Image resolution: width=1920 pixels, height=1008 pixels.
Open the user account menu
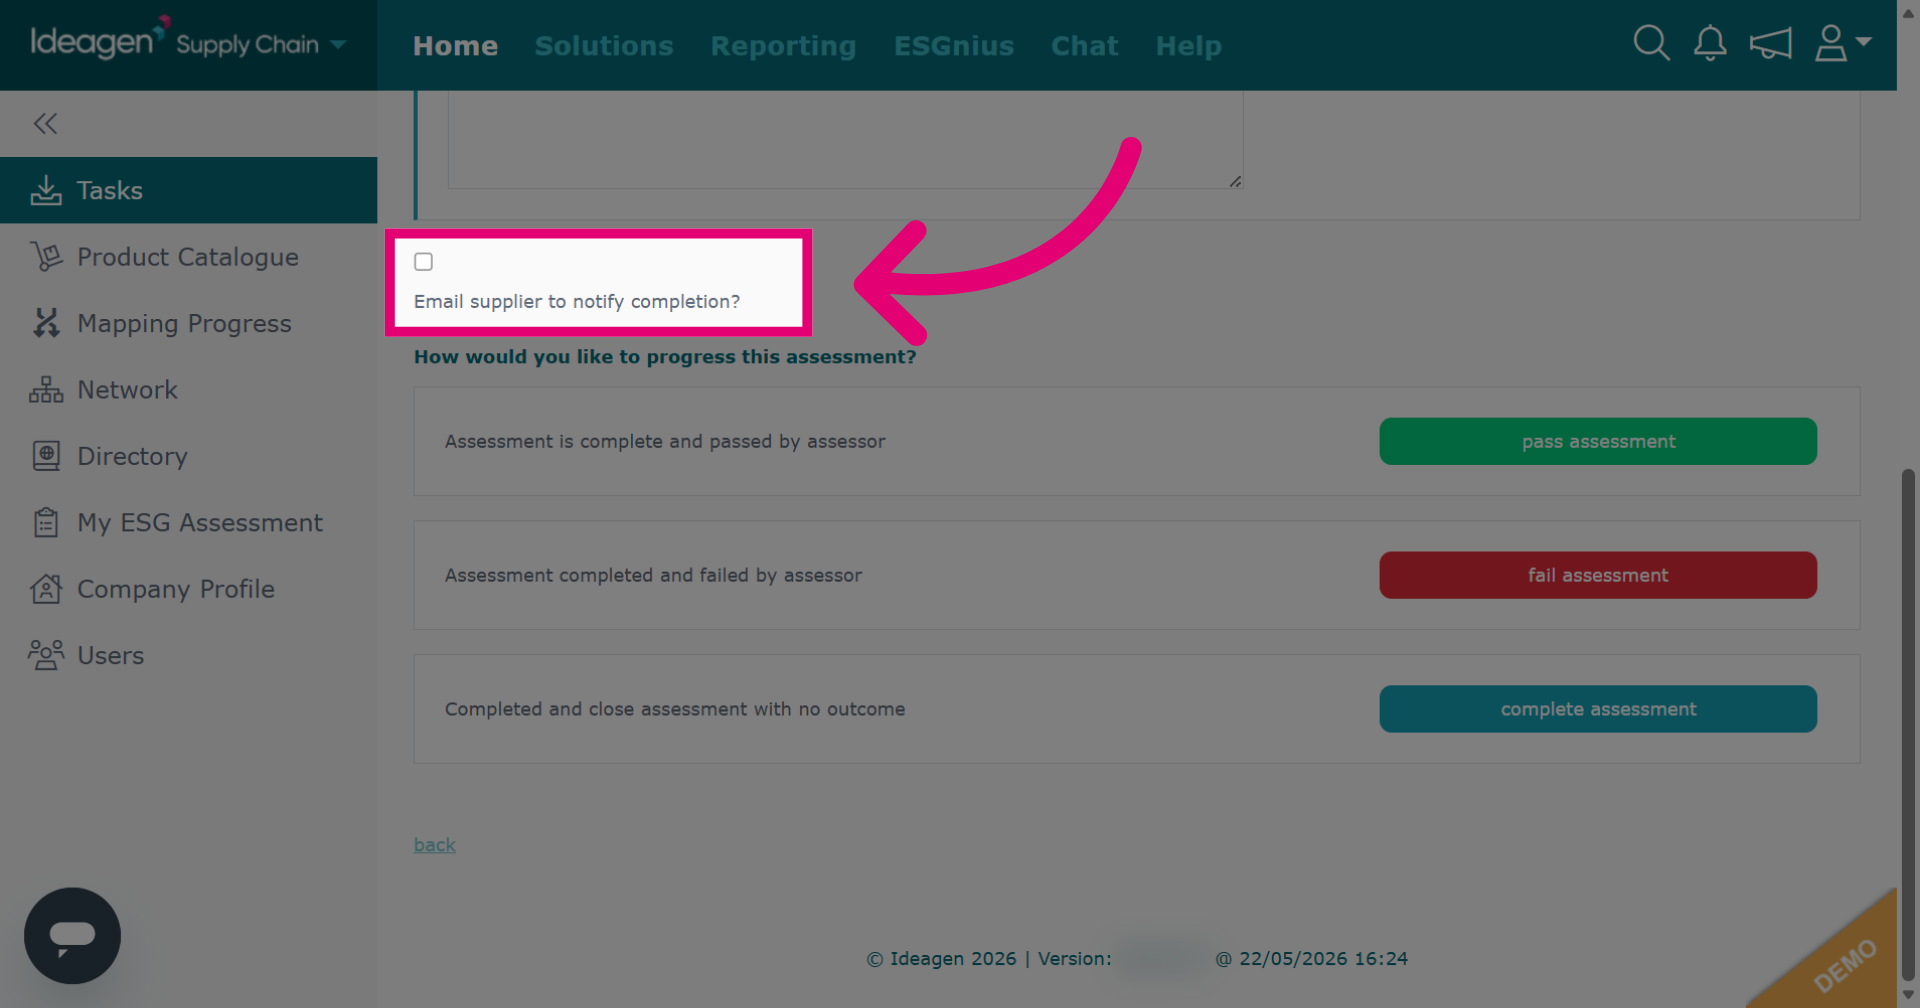[x=1842, y=43]
